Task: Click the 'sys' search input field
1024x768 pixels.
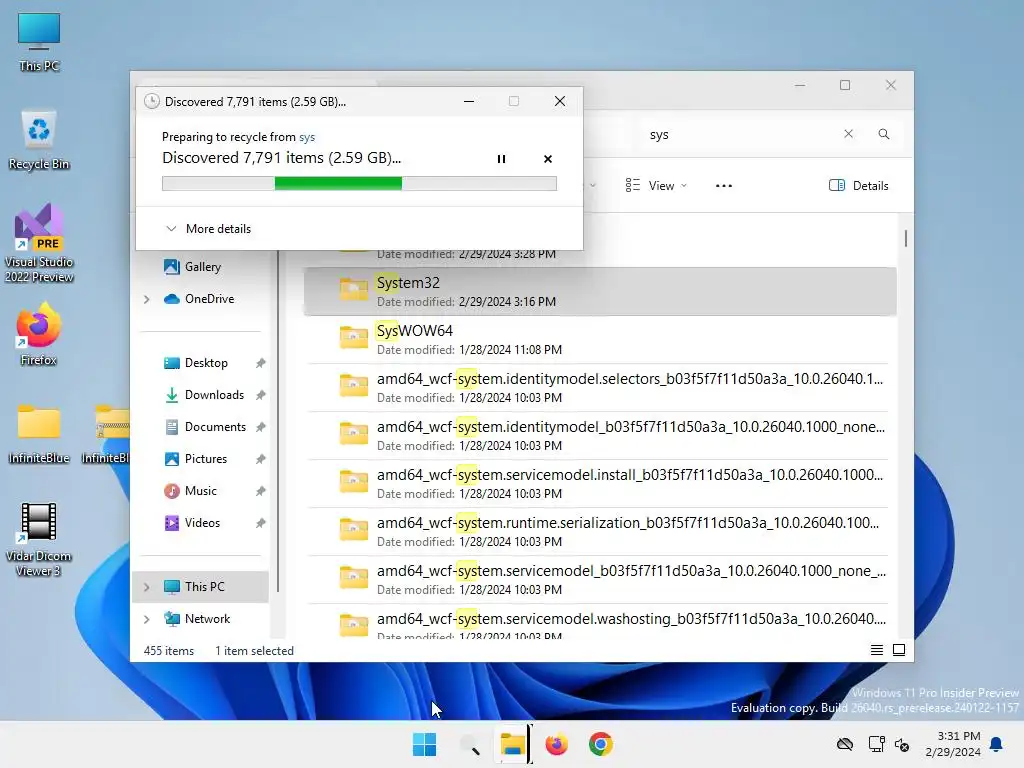Action: click(x=738, y=135)
